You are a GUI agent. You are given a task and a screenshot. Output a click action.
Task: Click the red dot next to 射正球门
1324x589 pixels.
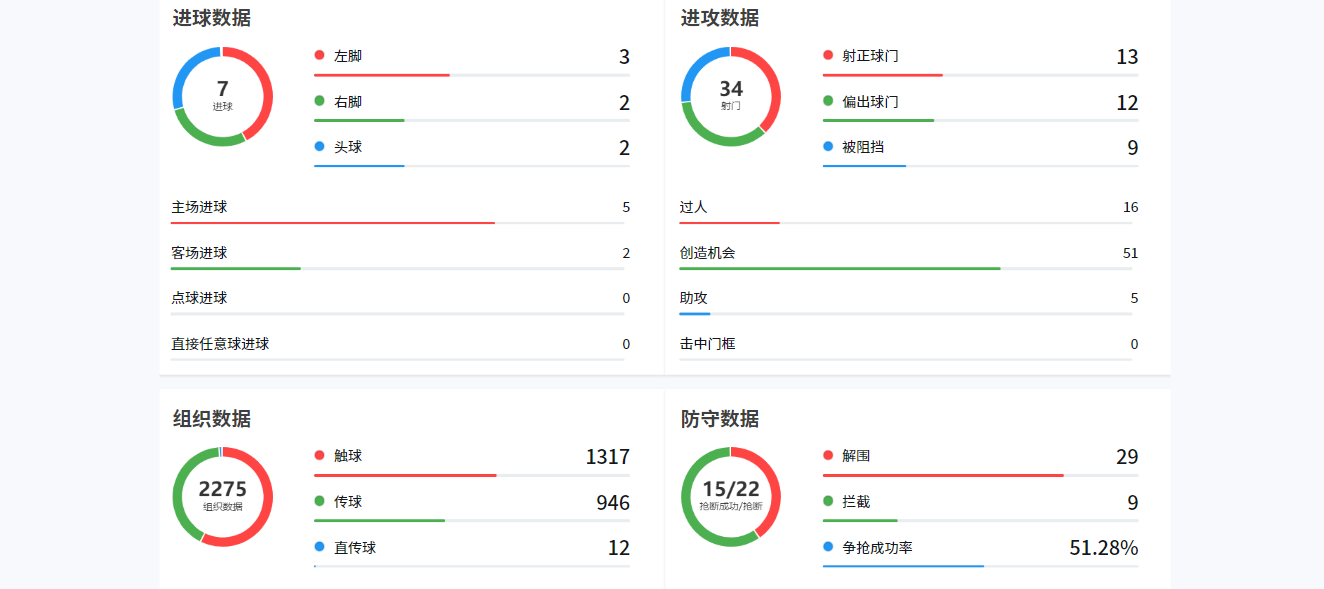[x=828, y=56]
